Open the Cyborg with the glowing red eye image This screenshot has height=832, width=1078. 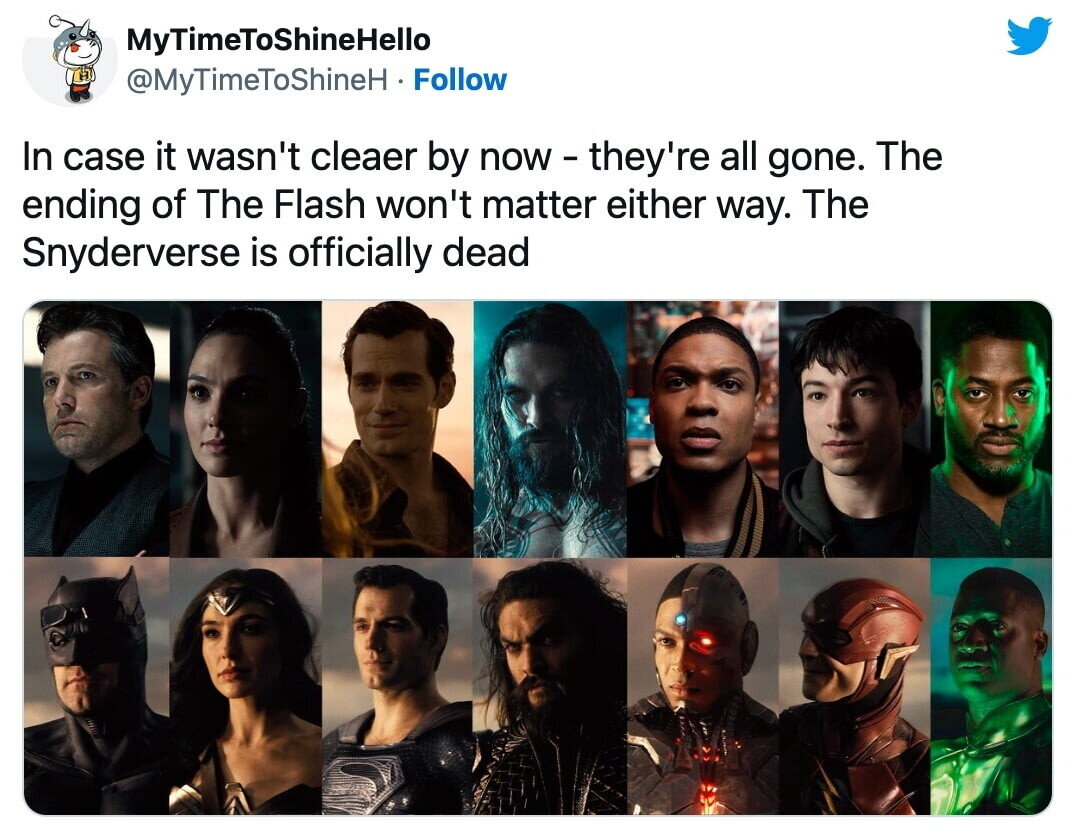(x=703, y=686)
